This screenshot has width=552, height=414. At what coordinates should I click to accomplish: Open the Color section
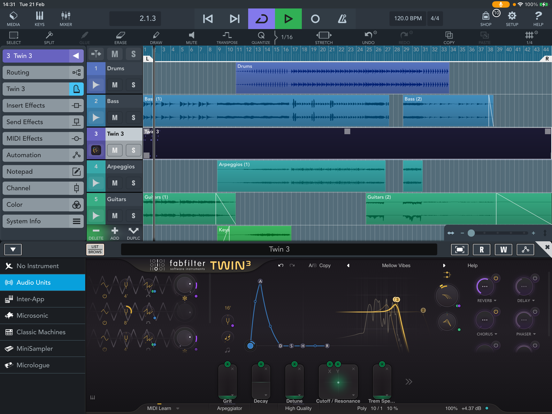(x=43, y=205)
